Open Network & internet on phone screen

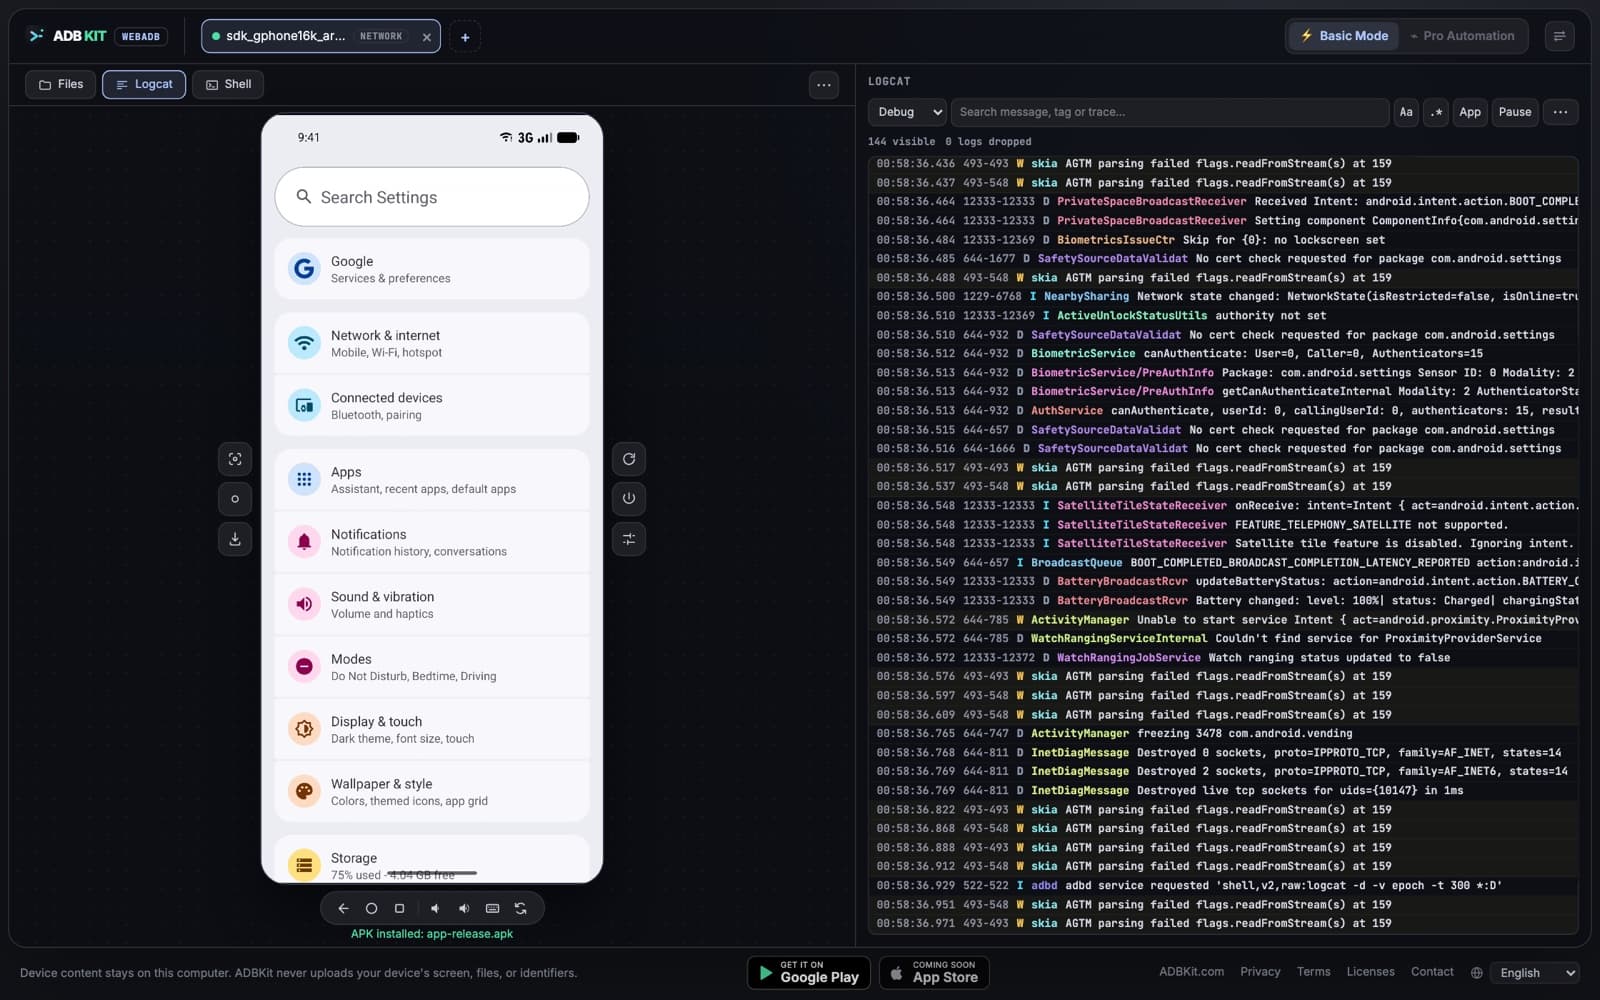(x=432, y=343)
